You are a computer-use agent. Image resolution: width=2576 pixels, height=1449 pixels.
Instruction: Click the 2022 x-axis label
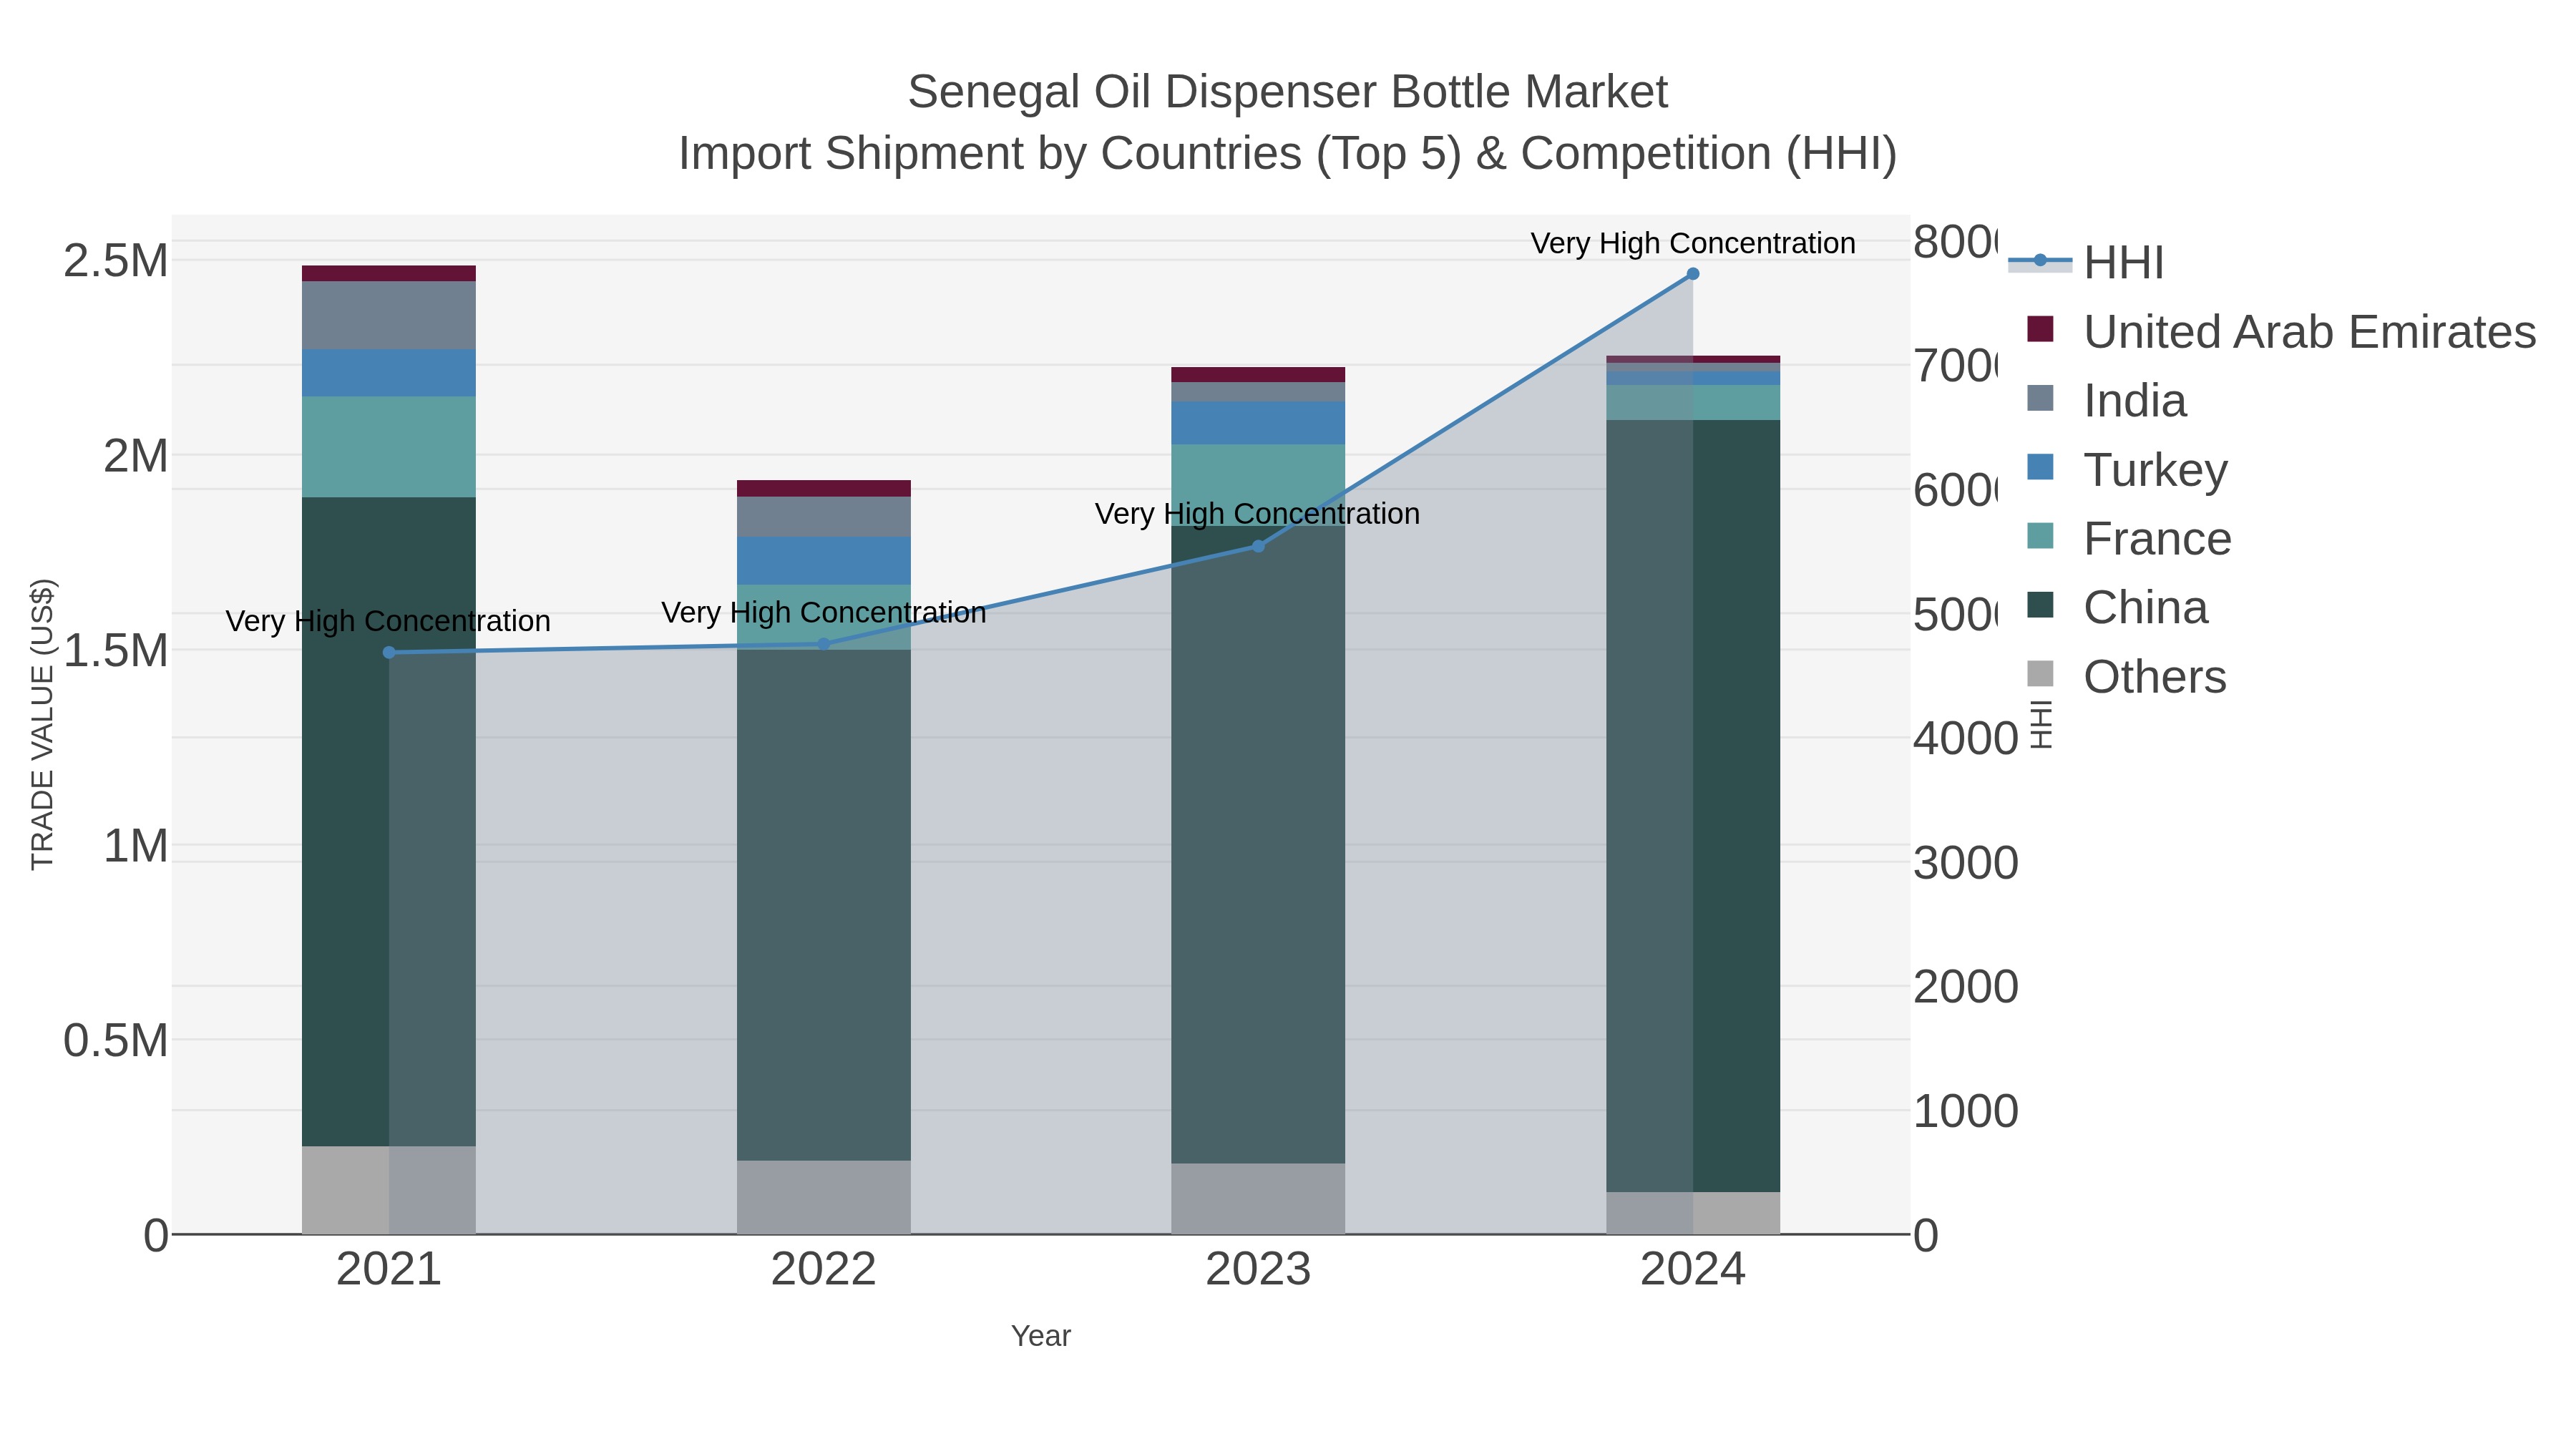point(824,1269)
